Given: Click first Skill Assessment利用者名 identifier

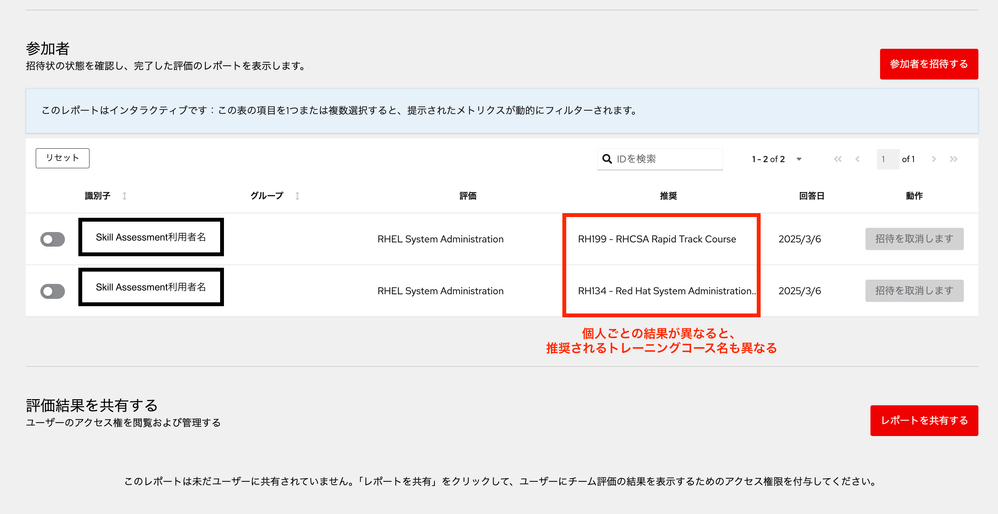Looking at the screenshot, I should [151, 238].
